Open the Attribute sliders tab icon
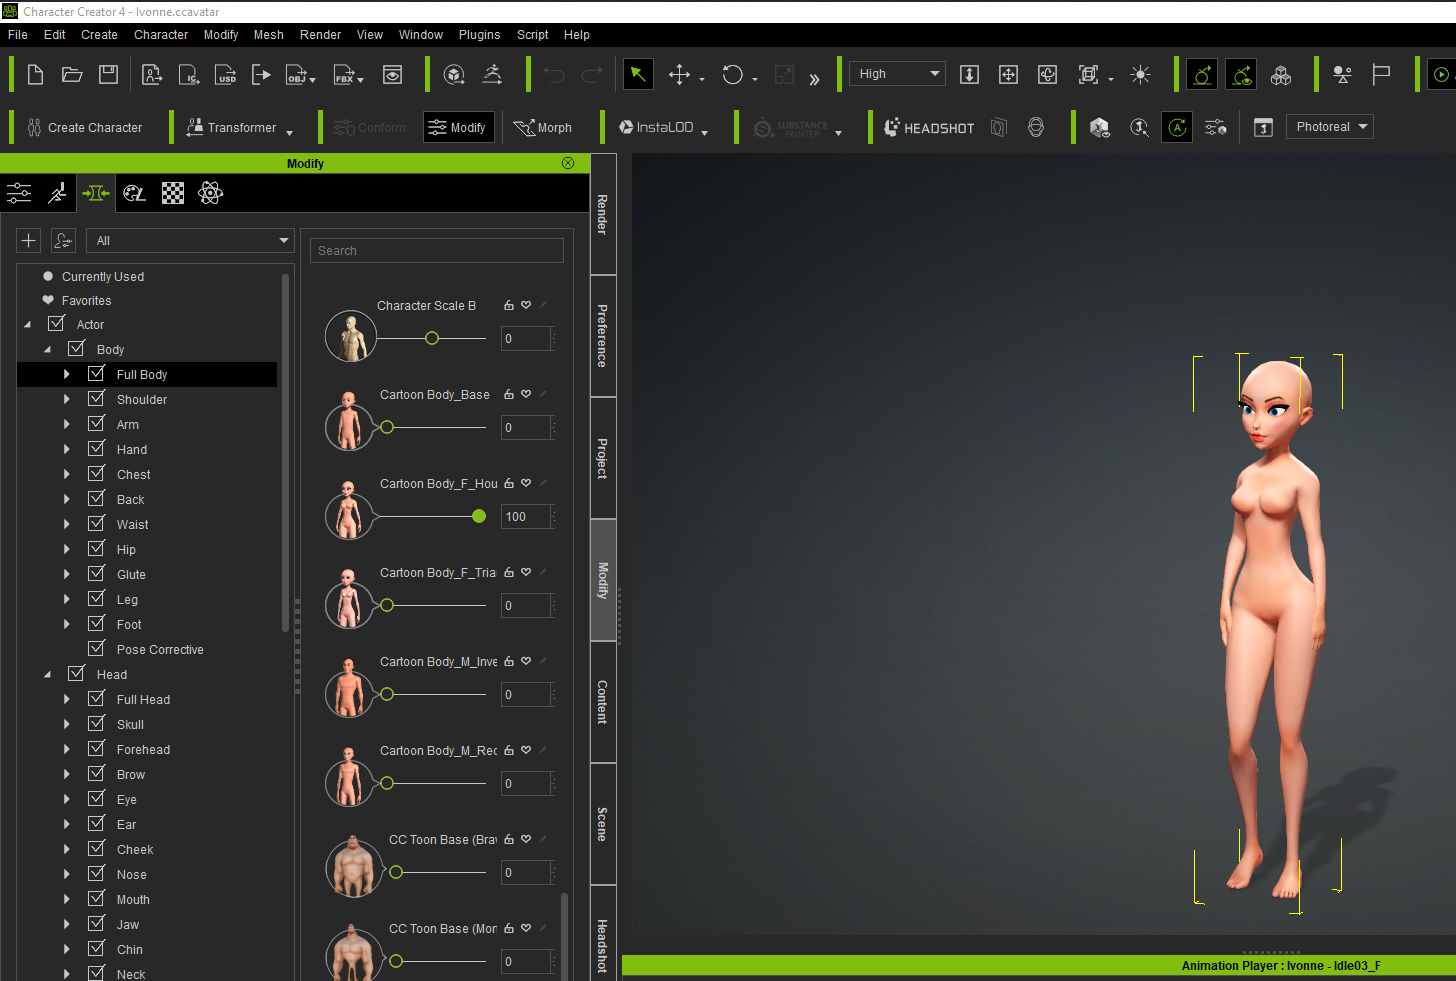Screen dimensions: 1456x981 19,193
